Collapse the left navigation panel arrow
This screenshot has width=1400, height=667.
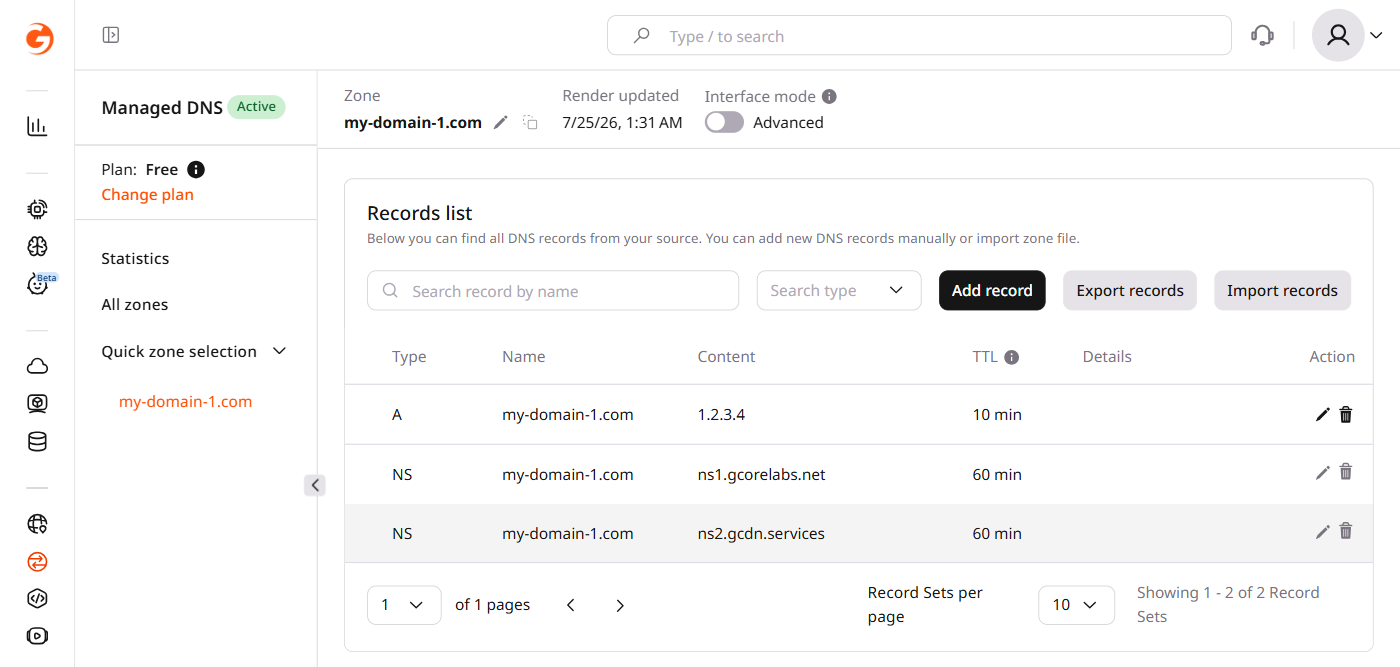coord(315,485)
